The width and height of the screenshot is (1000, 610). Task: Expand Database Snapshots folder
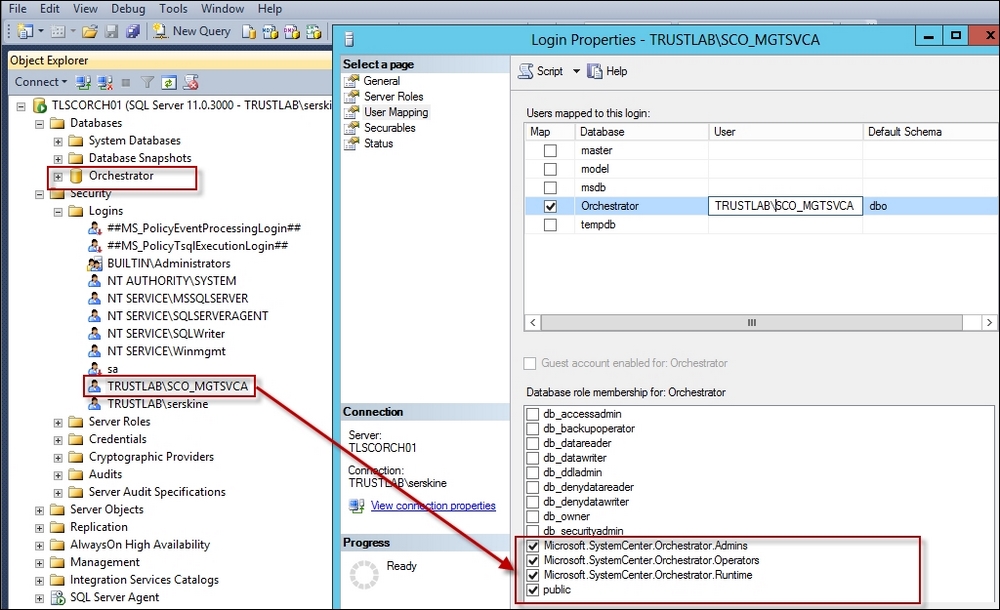(x=58, y=159)
